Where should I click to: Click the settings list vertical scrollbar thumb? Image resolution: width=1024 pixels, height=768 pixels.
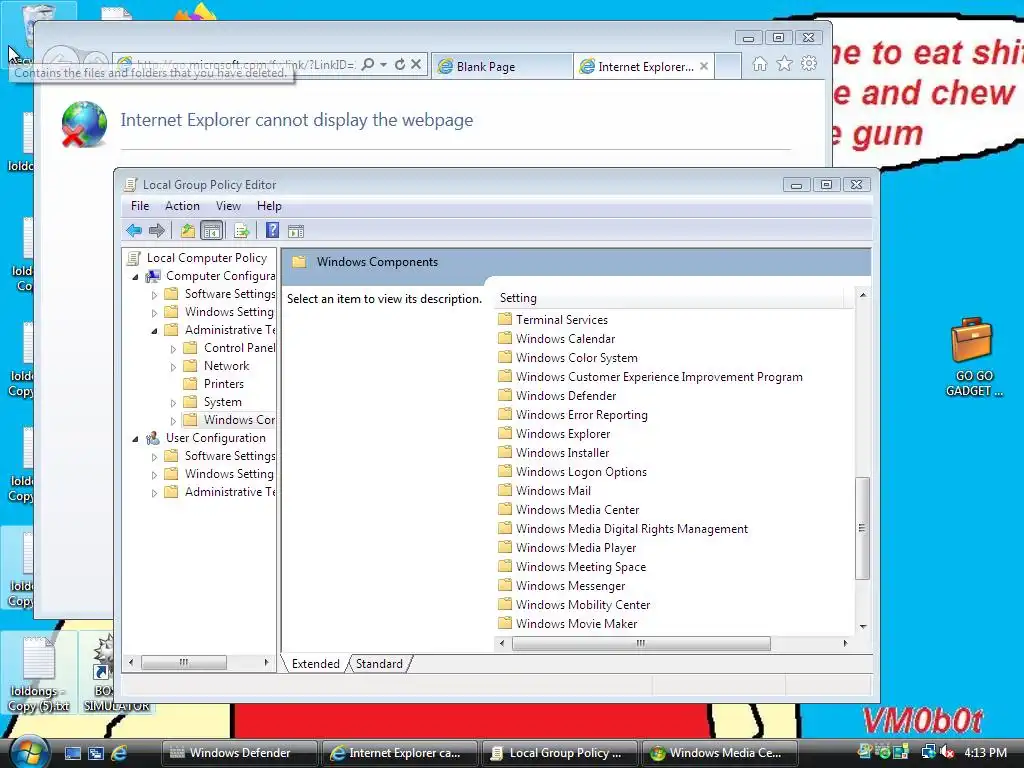862,528
